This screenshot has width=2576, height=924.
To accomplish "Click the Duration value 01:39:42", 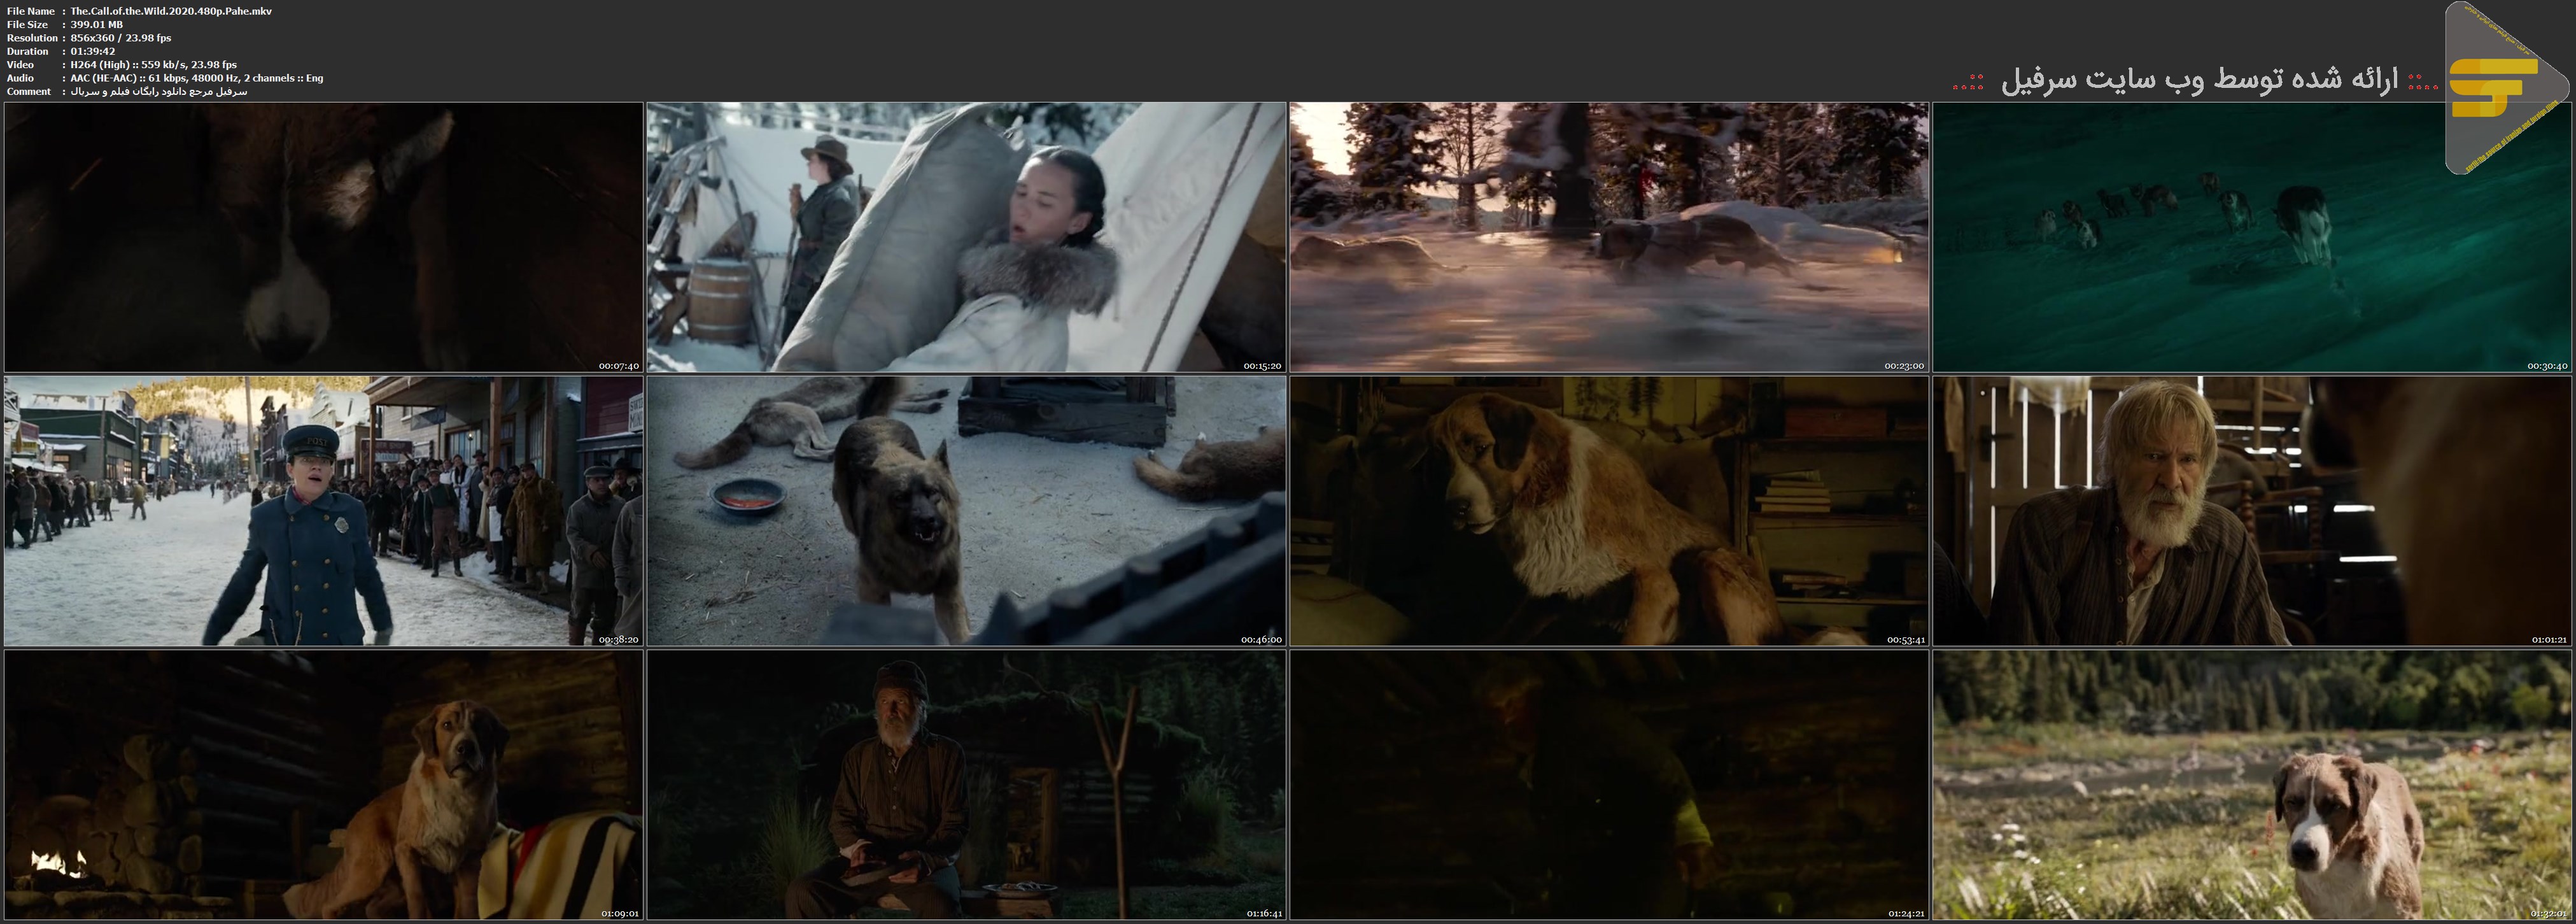I will 93,51.
